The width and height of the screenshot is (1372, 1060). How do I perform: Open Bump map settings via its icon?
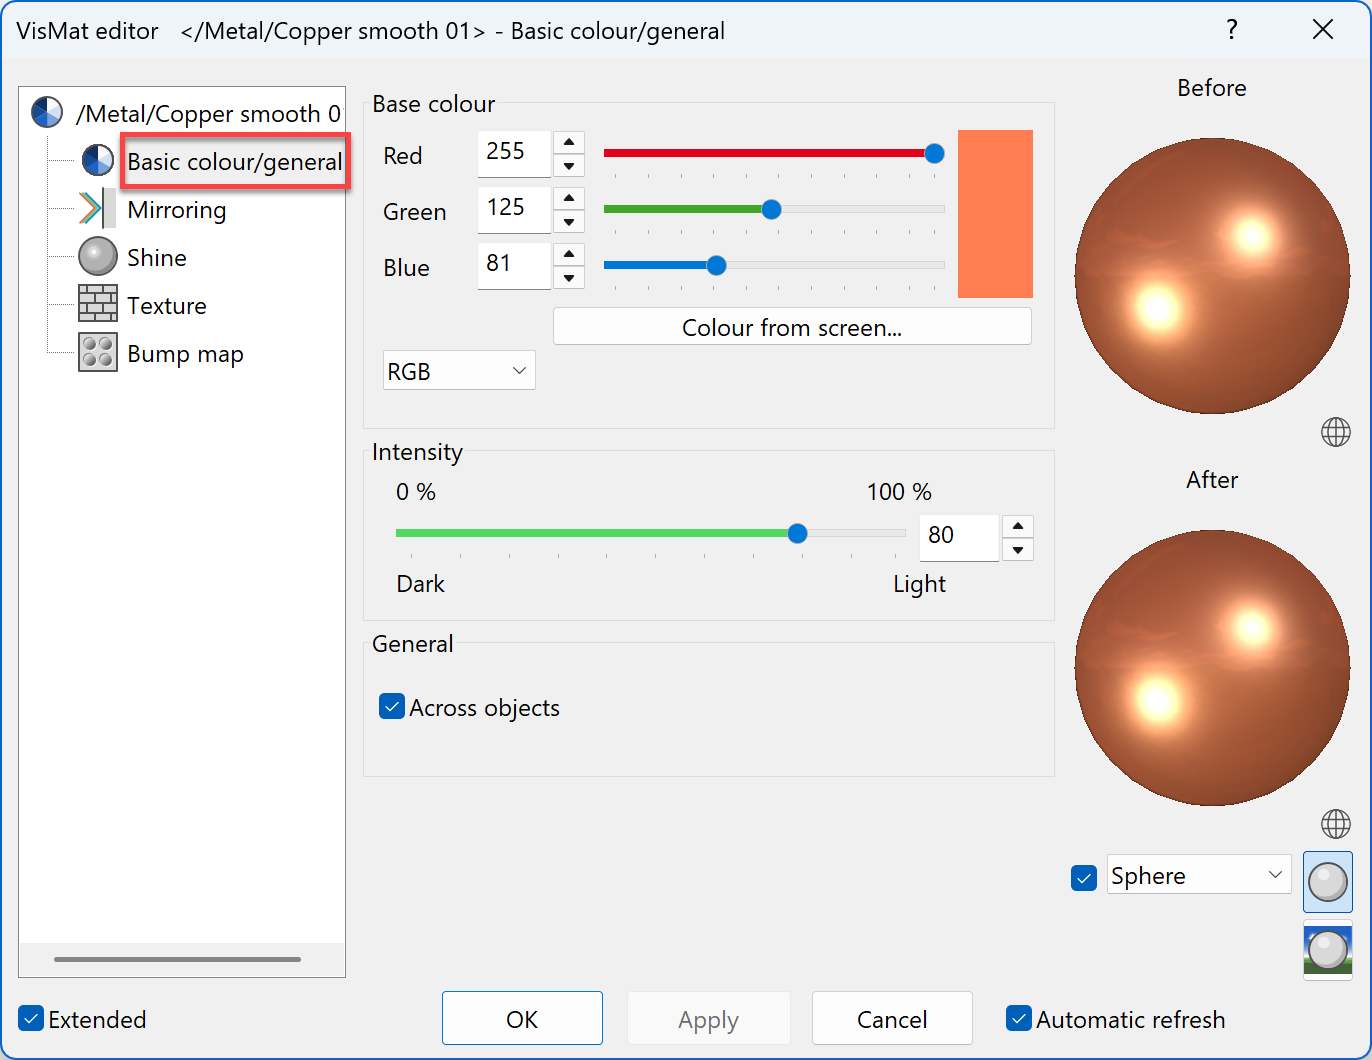point(97,352)
